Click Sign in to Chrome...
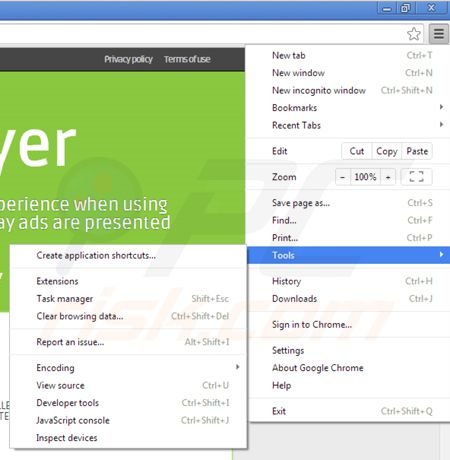This screenshot has height=460, width=450. 348,324
